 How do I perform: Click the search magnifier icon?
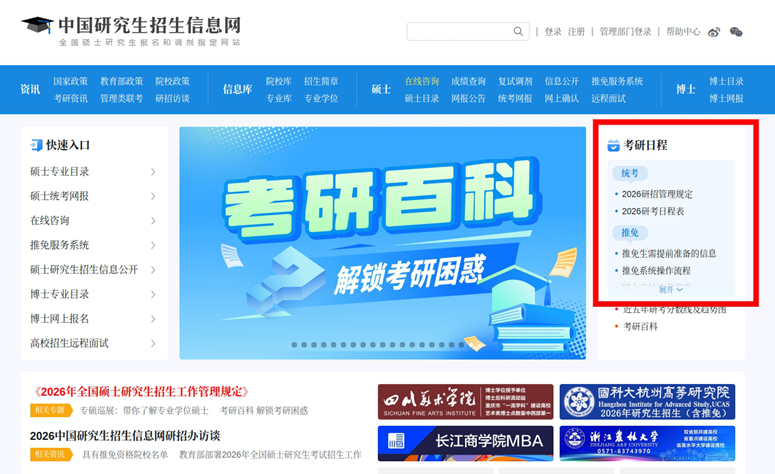click(x=518, y=32)
